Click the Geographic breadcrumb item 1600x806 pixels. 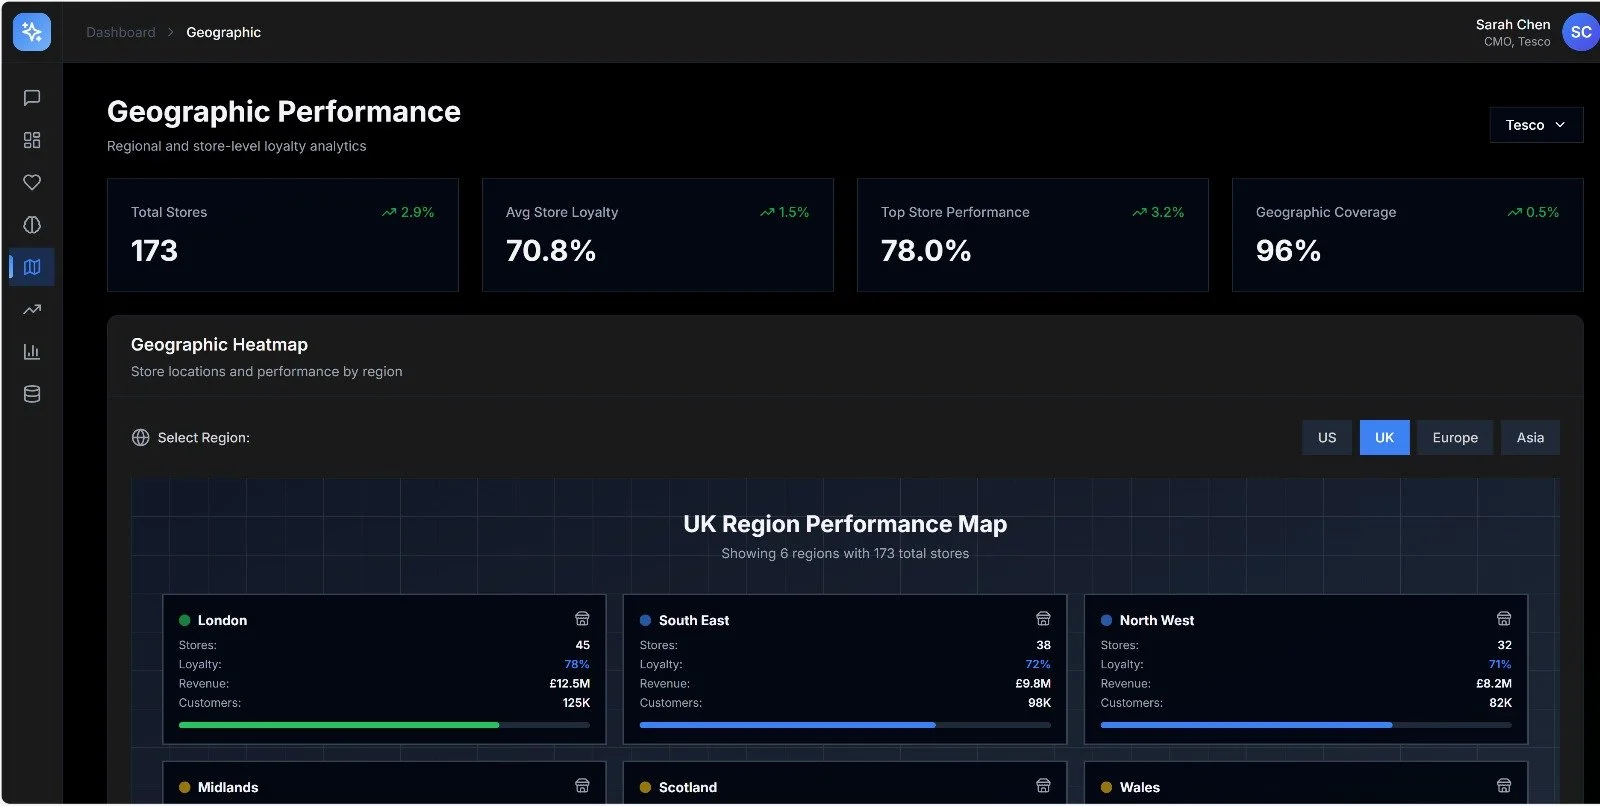point(223,32)
